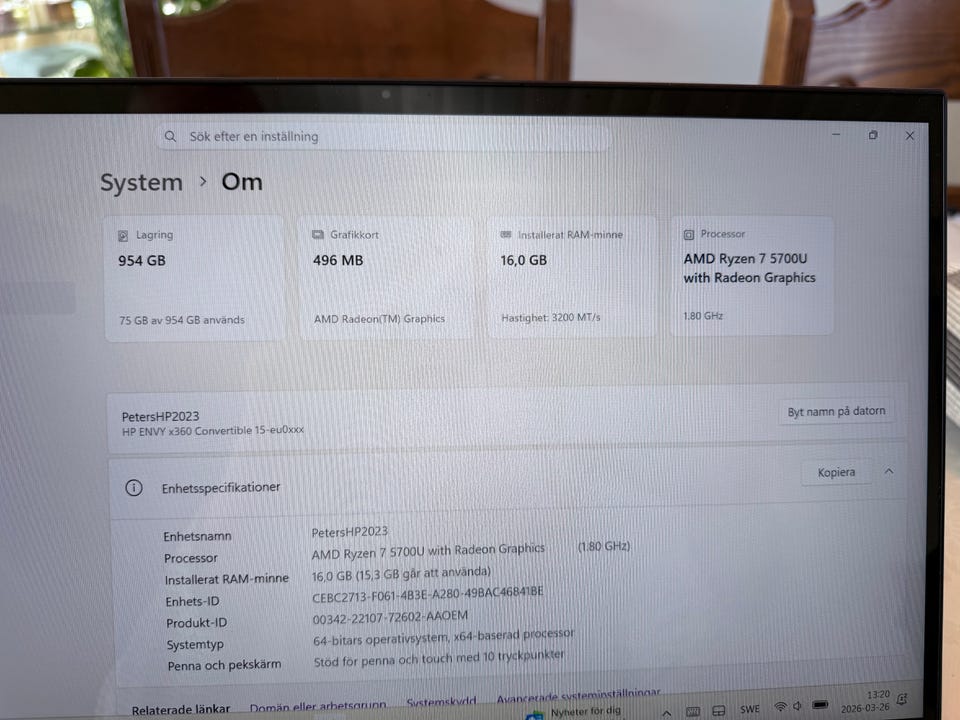Show hidden tray icons chevron
Viewport: 960px width, 720px height.
pos(667,713)
